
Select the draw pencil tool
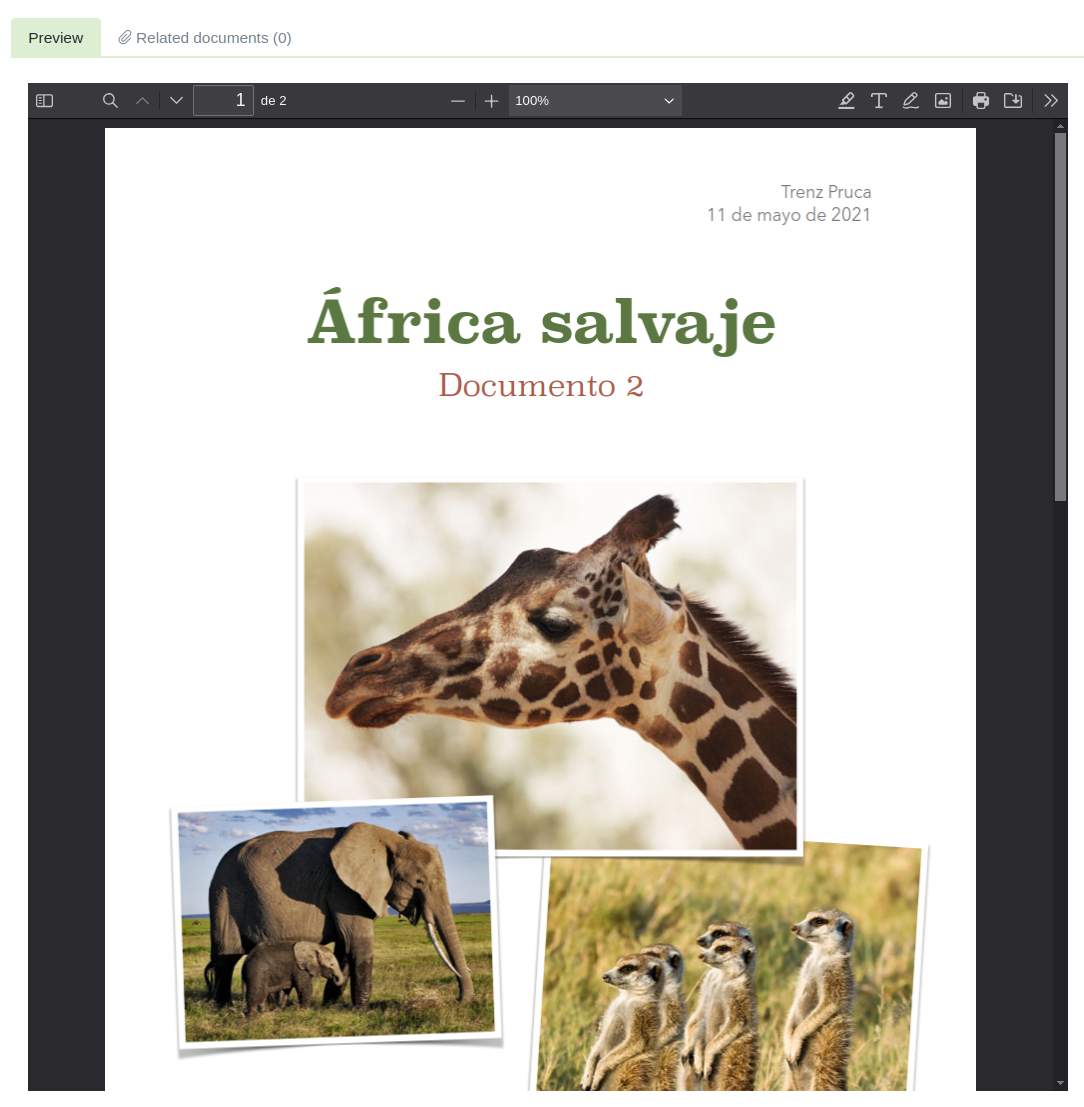pyautogui.click(x=910, y=101)
